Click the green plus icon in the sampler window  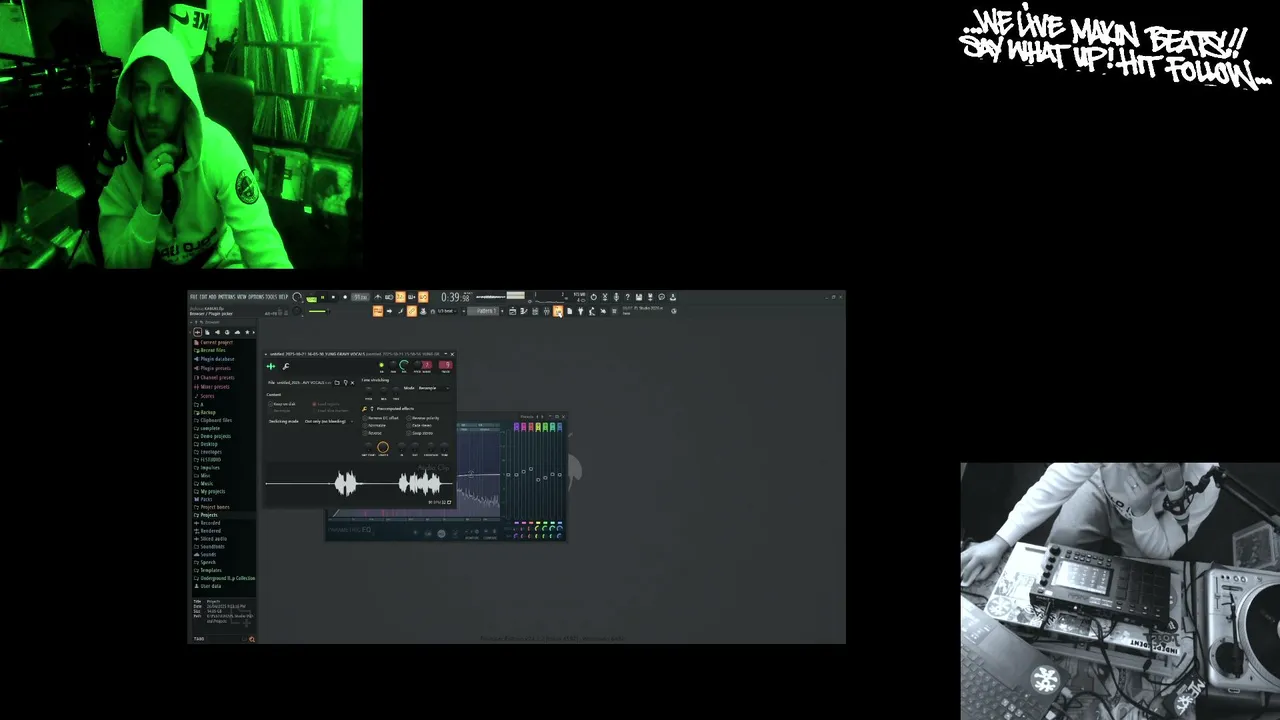270,367
